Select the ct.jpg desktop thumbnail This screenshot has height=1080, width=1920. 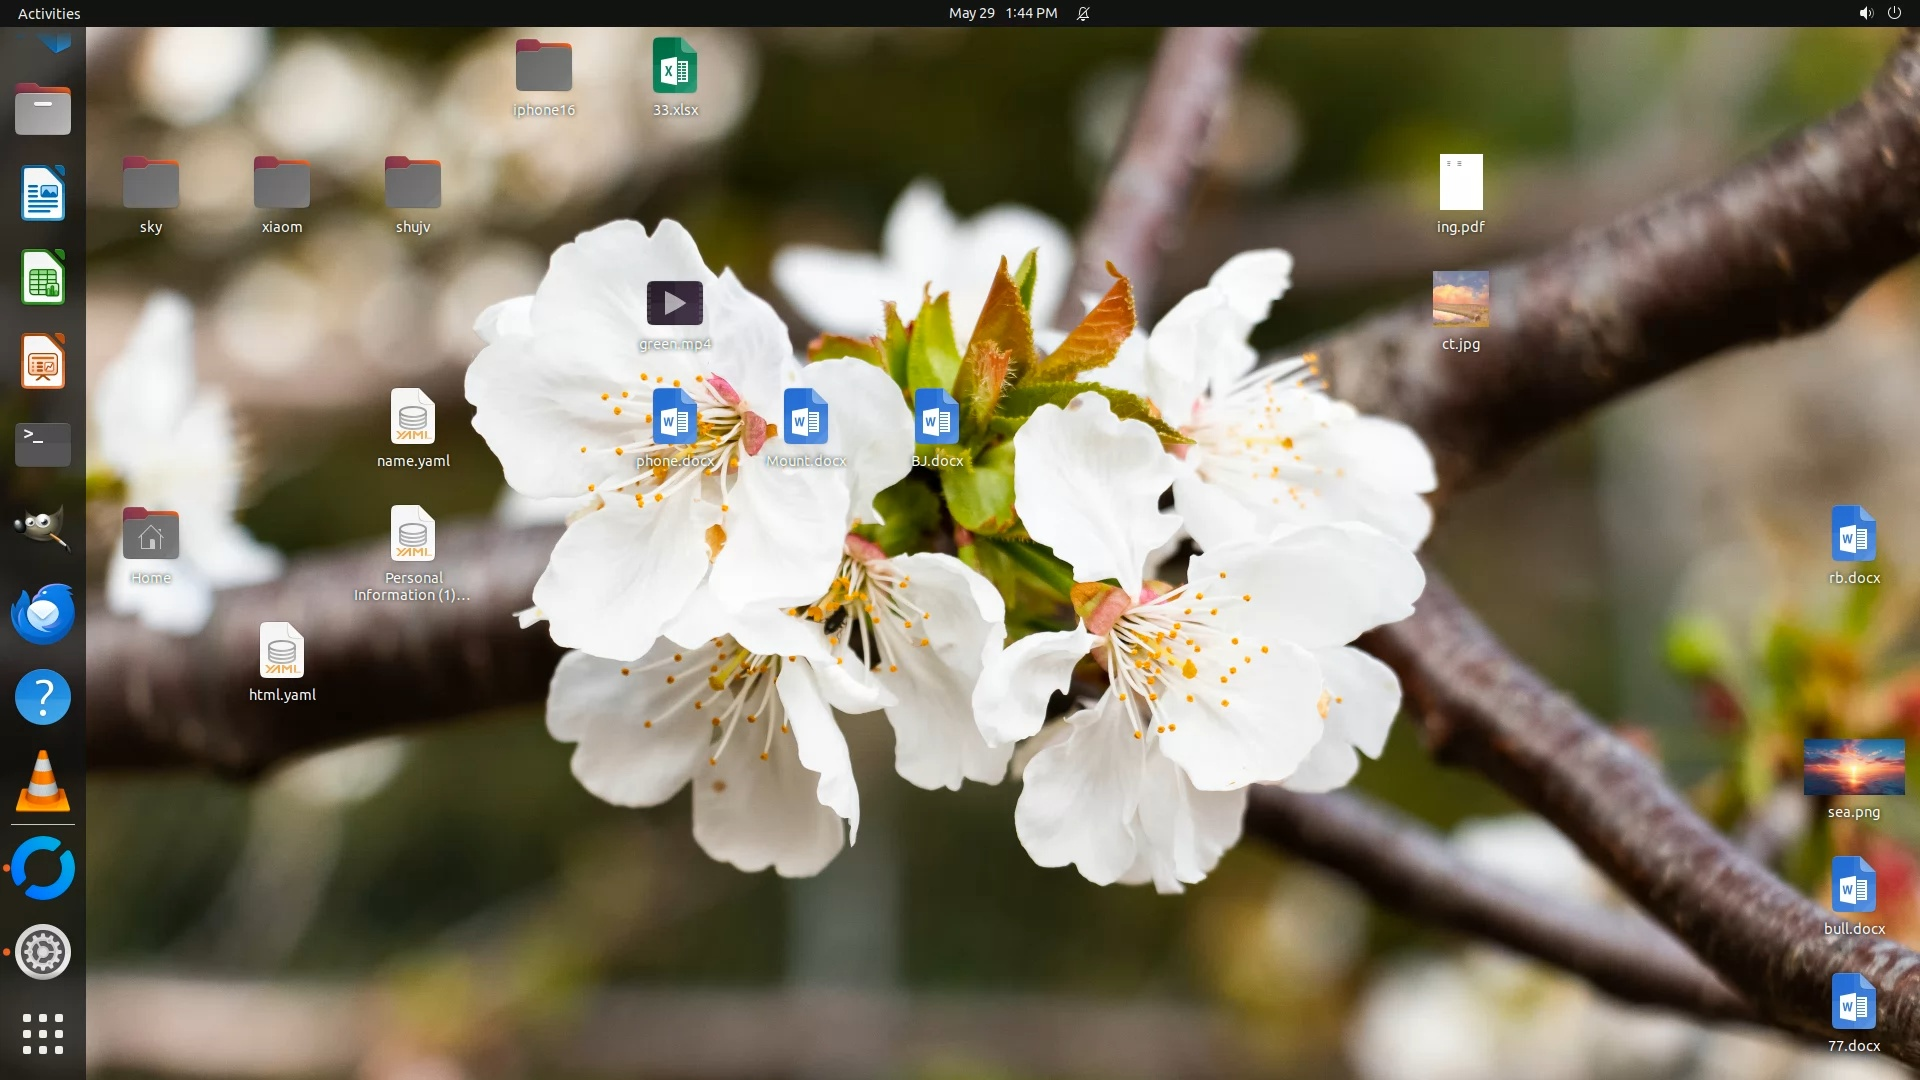pos(1460,299)
